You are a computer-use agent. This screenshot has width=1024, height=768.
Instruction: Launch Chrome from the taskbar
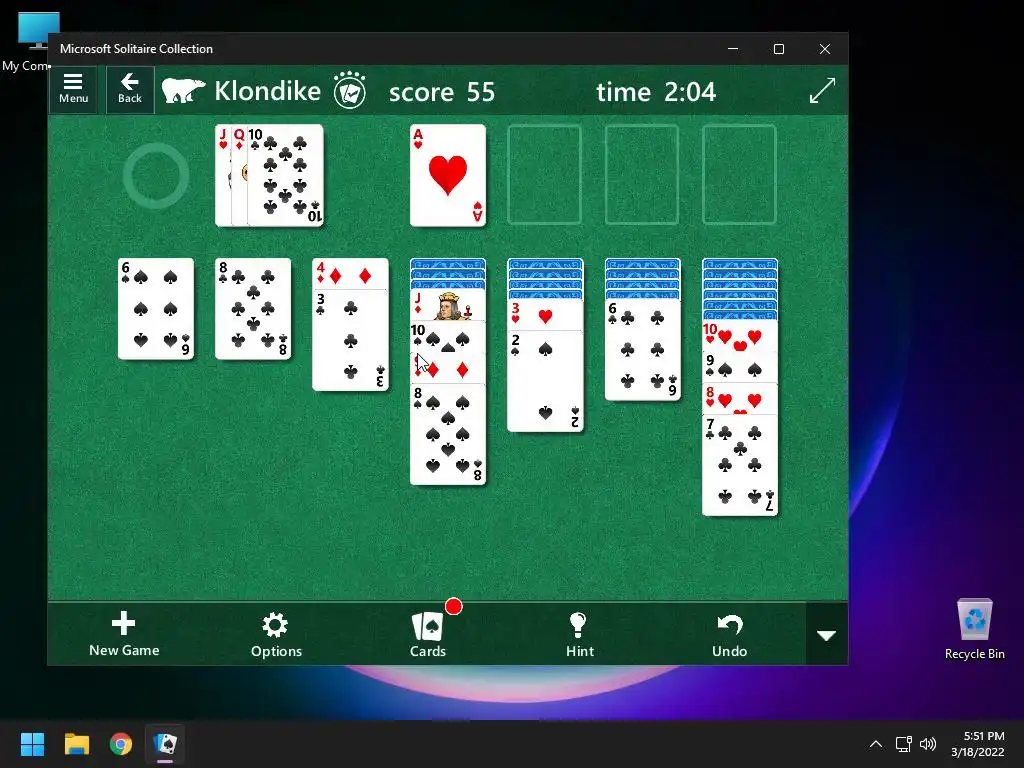[121, 744]
